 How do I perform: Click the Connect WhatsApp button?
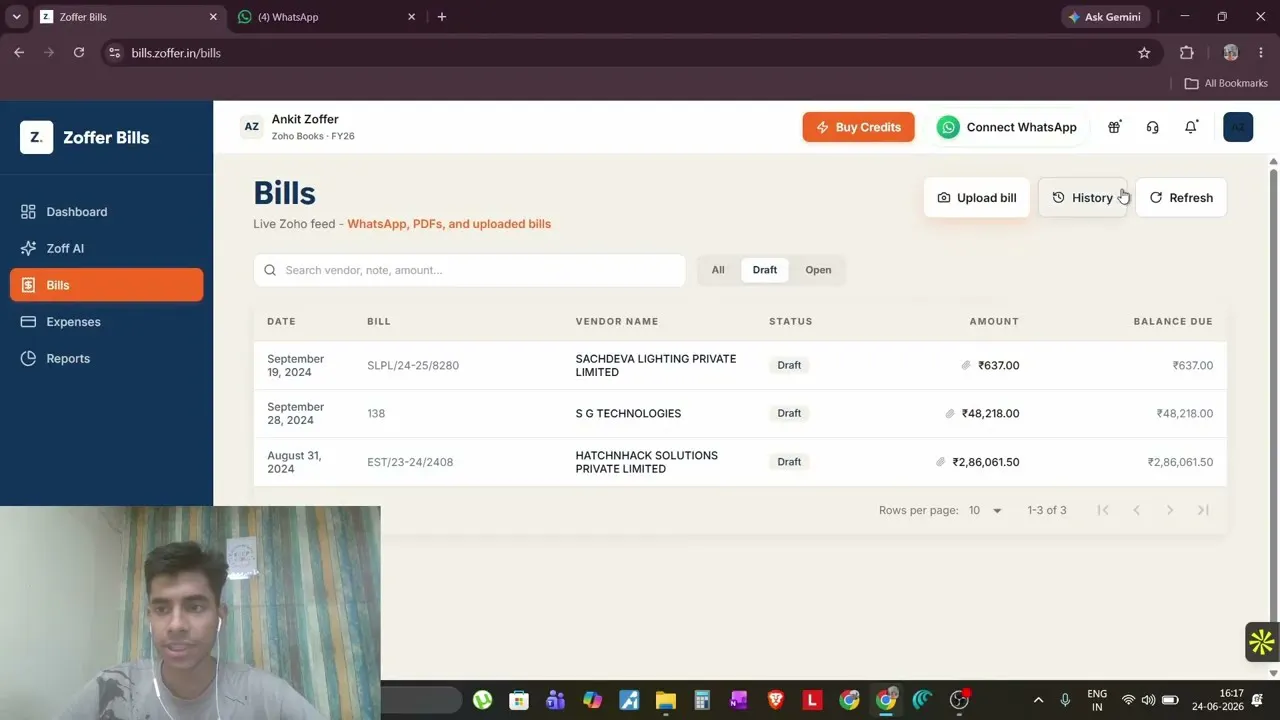(x=1007, y=127)
